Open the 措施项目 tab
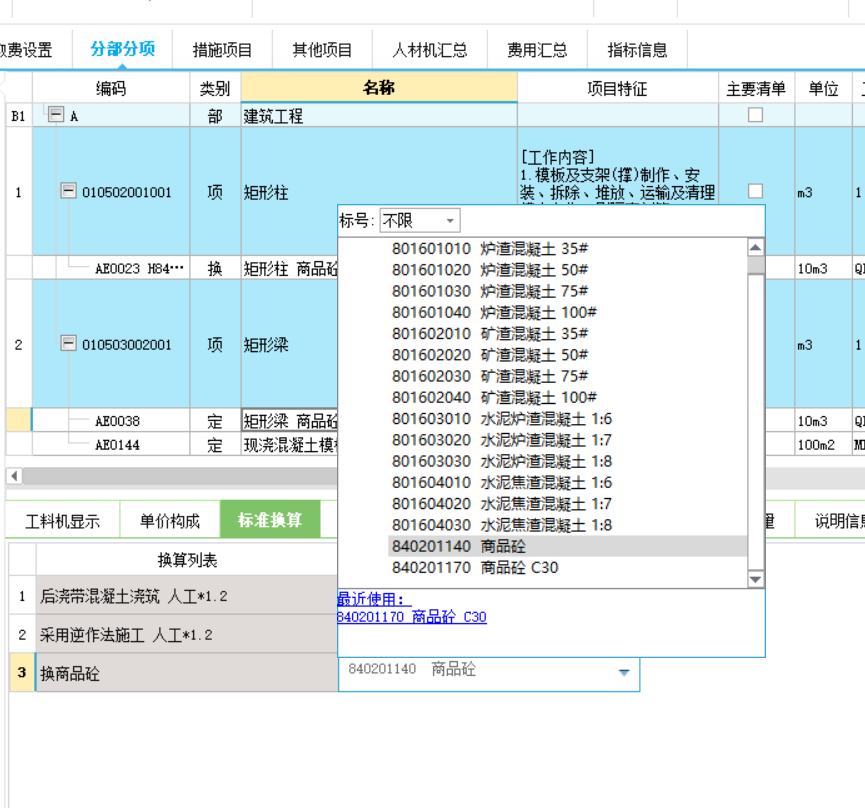The width and height of the screenshot is (865, 808). click(222, 50)
